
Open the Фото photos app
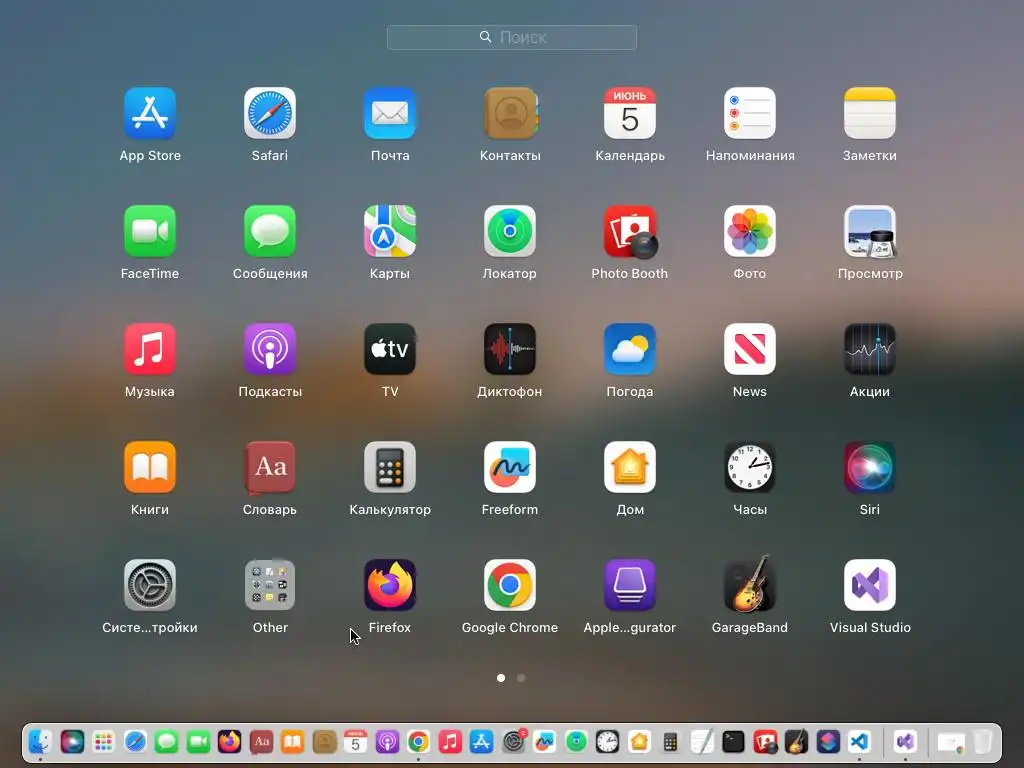click(x=750, y=232)
